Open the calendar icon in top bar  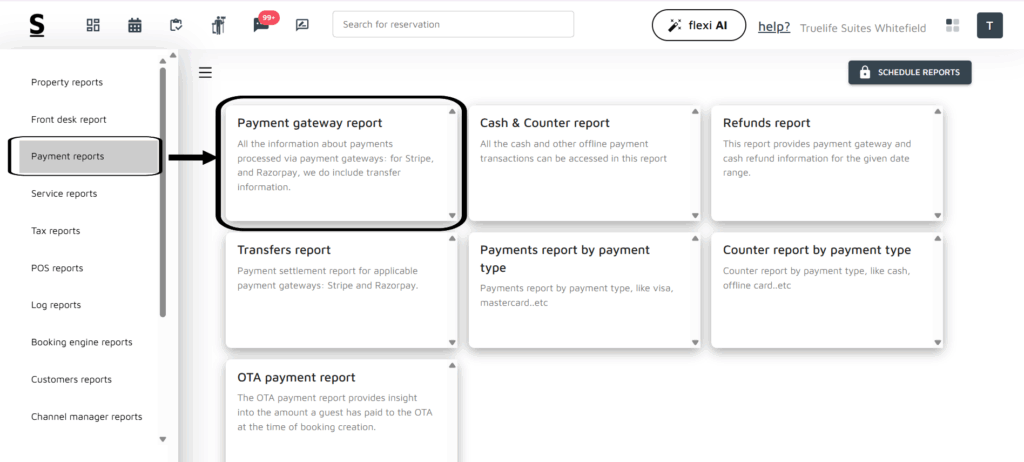(x=135, y=25)
